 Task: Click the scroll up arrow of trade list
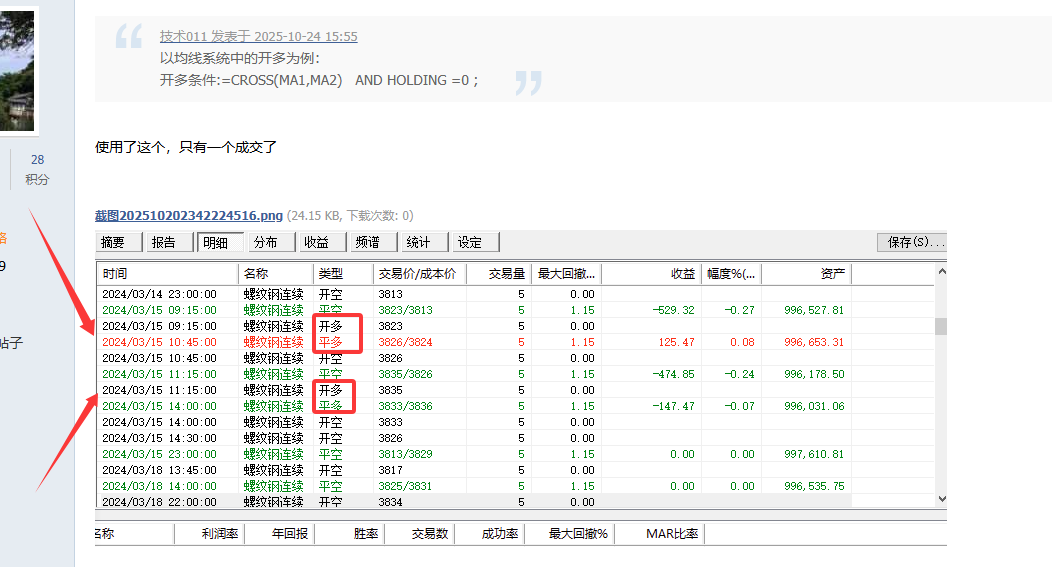coord(941,272)
